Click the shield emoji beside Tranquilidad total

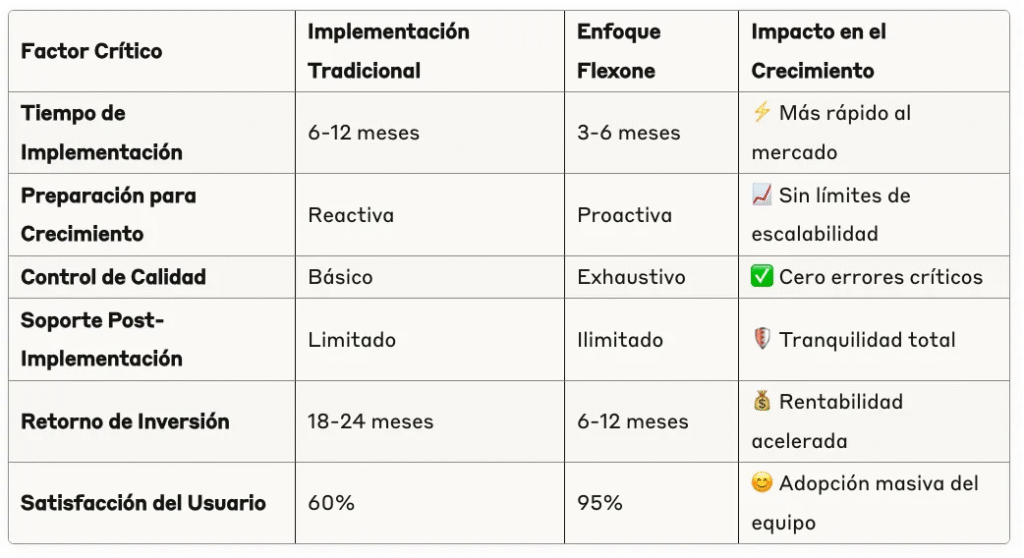(761, 339)
